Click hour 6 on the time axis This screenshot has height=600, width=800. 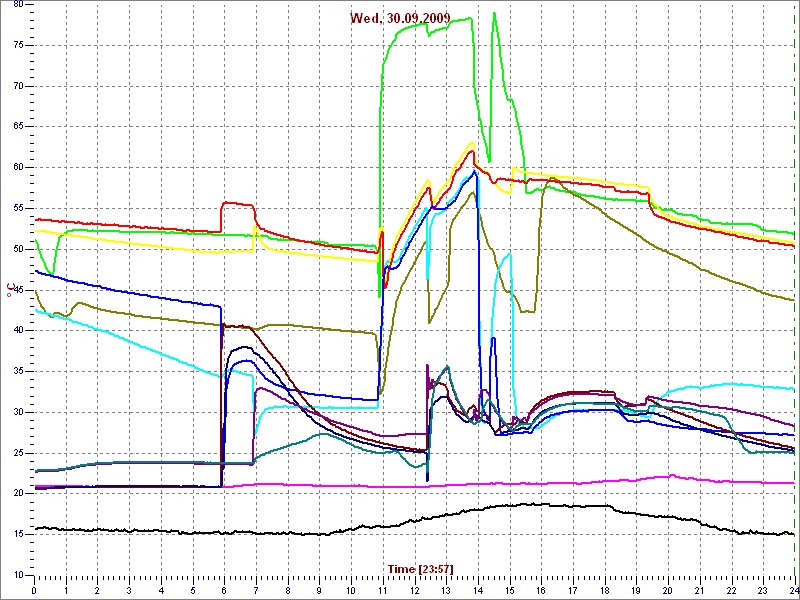[224, 592]
